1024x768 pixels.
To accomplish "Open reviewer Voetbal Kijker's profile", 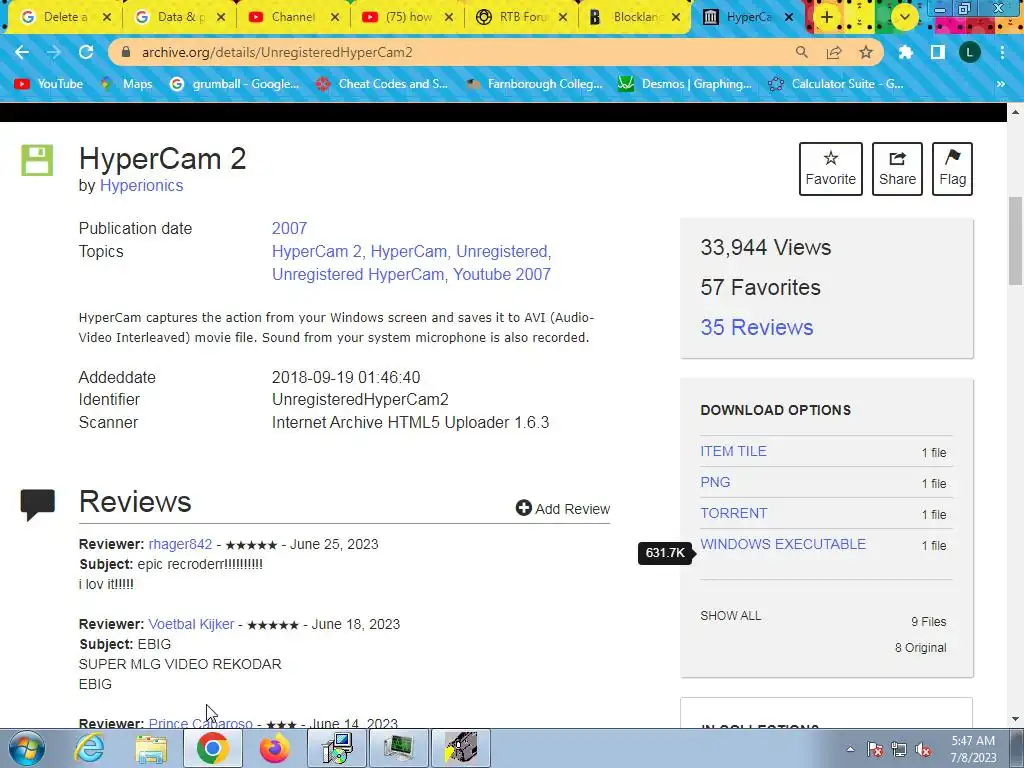I will pyautogui.click(x=191, y=624).
